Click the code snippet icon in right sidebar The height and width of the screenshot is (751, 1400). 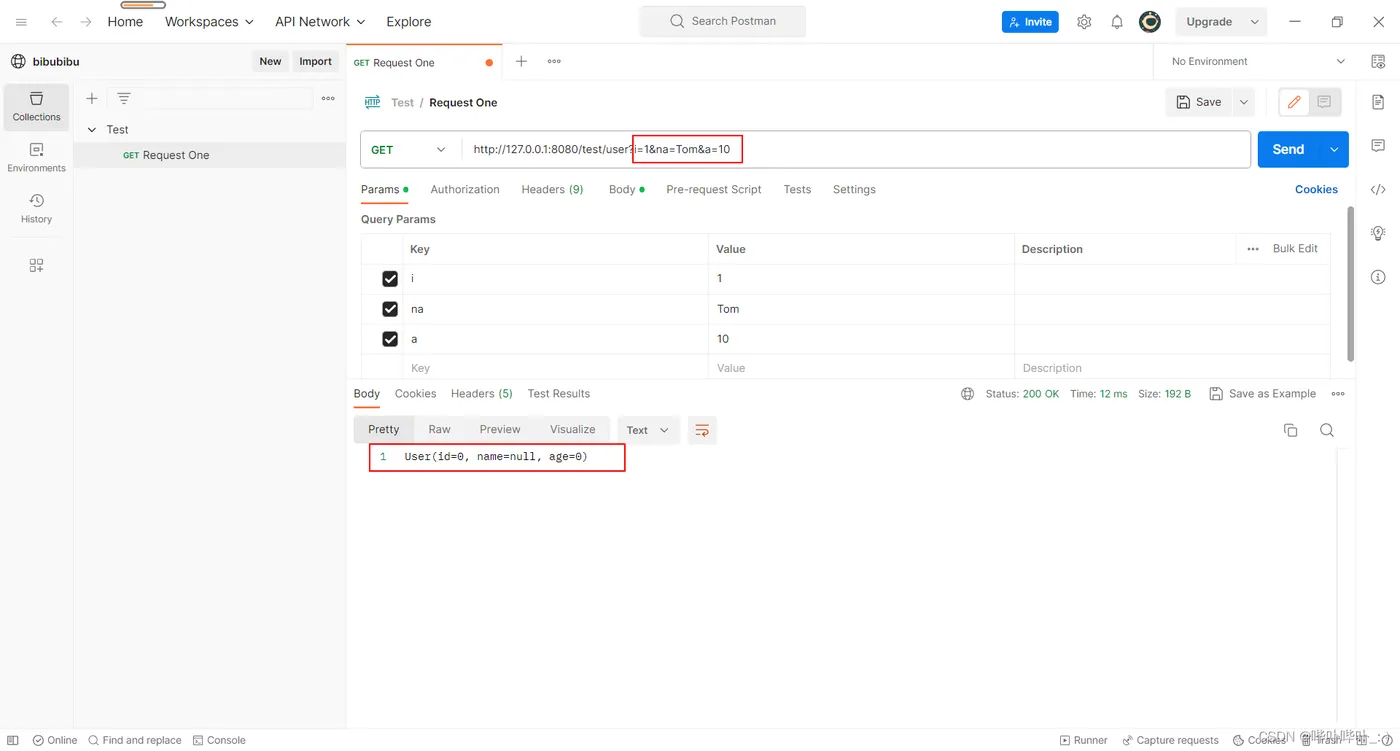coord(1378,189)
